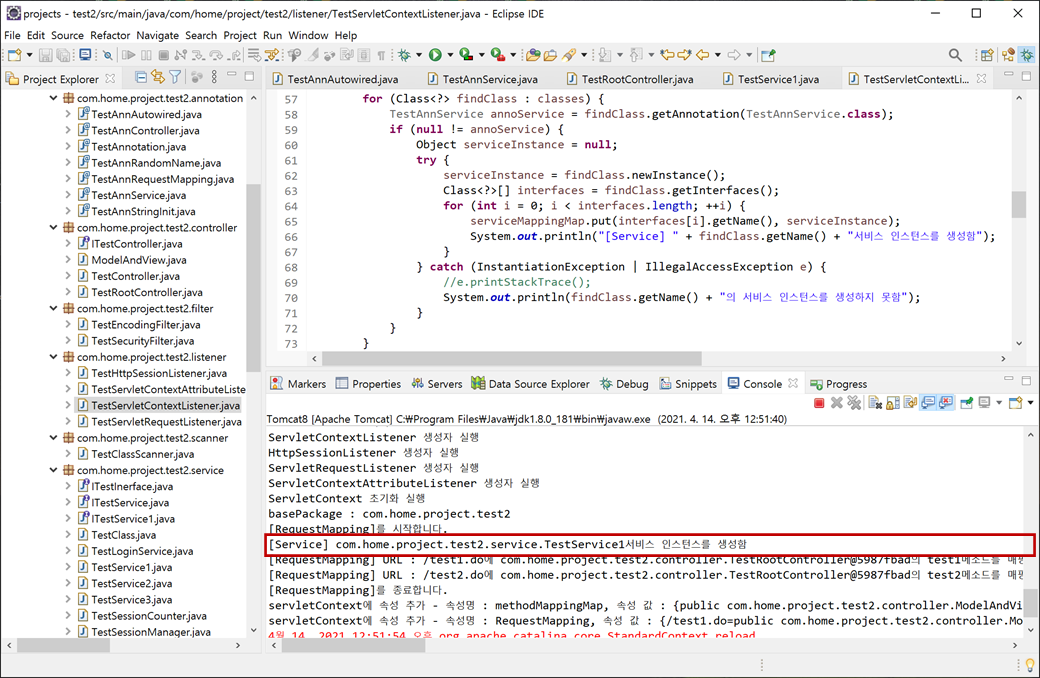Click the Project Explorer filter funnel icon
This screenshot has height=678, width=1040.
point(175,77)
